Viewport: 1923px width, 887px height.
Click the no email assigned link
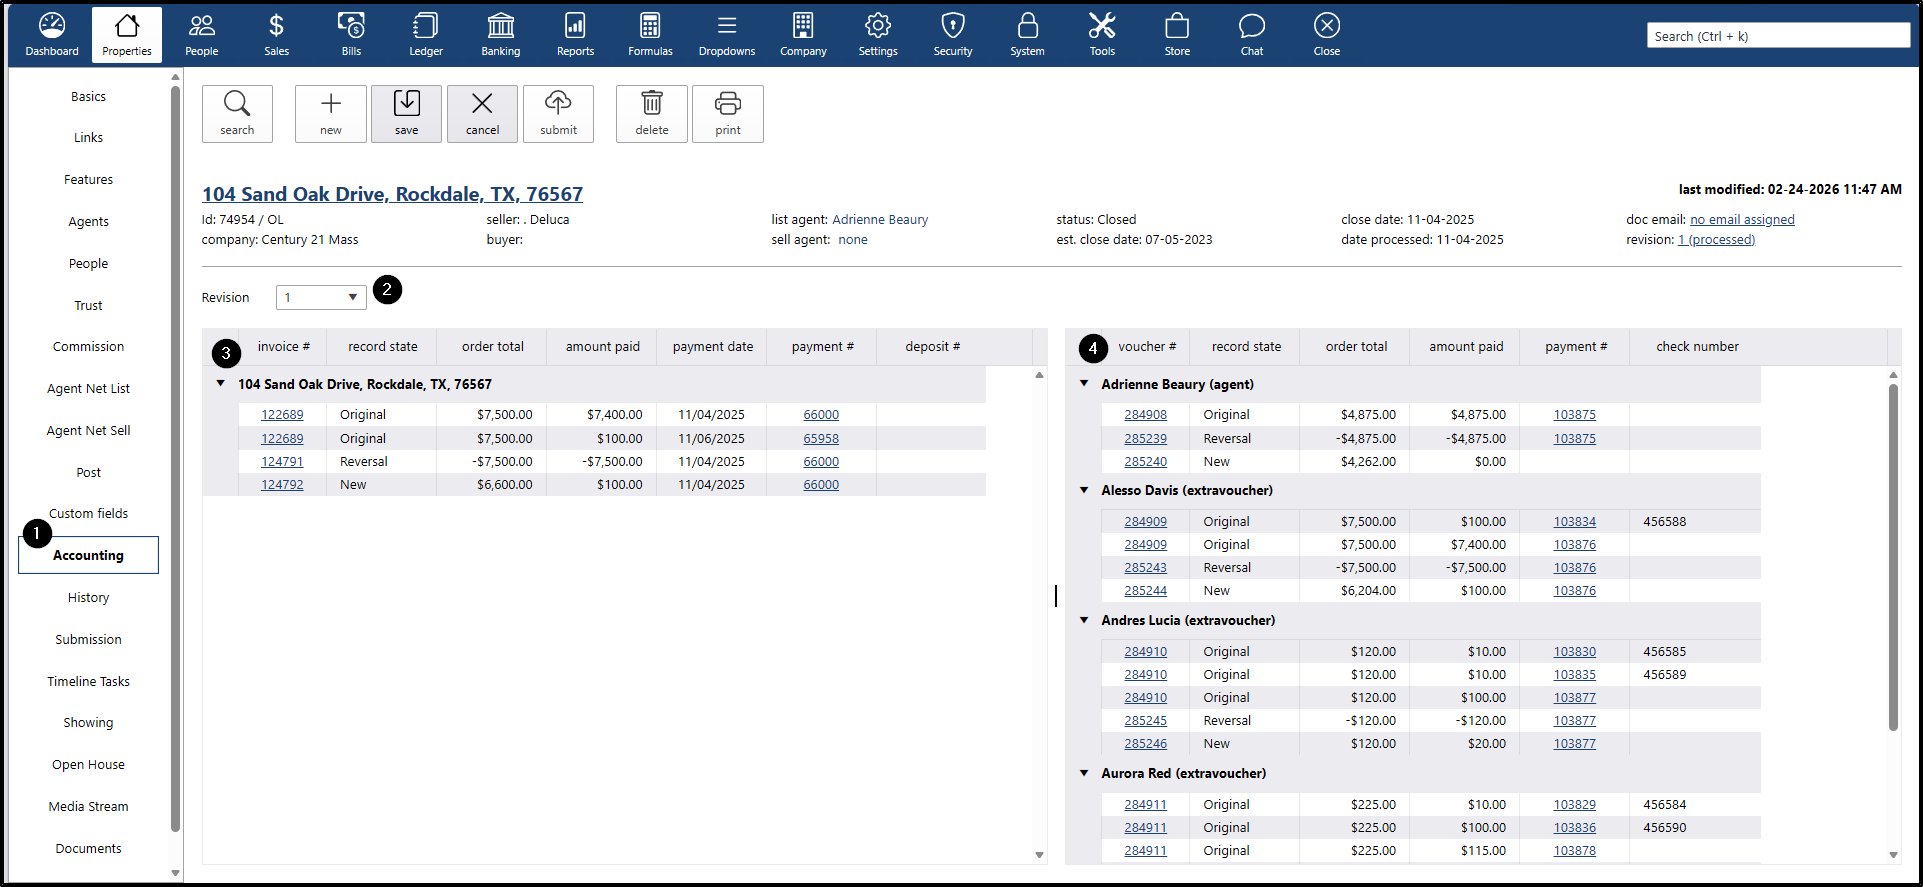(1742, 220)
